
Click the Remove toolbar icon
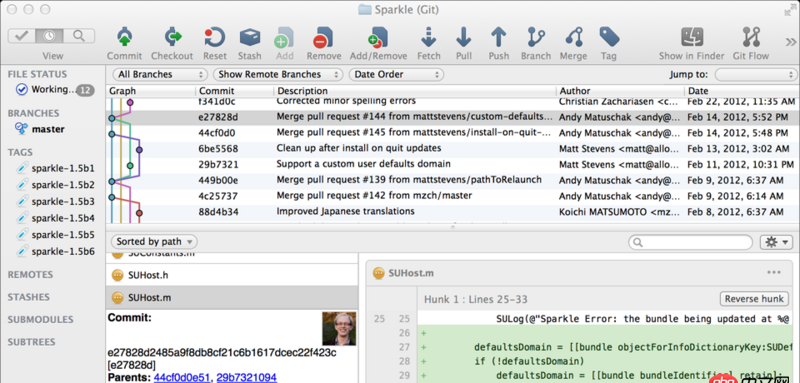pos(323,37)
